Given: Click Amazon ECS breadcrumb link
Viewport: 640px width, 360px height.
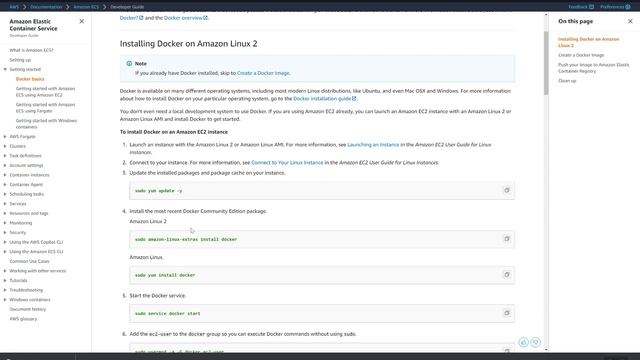Looking at the screenshot, I should 86,7.
